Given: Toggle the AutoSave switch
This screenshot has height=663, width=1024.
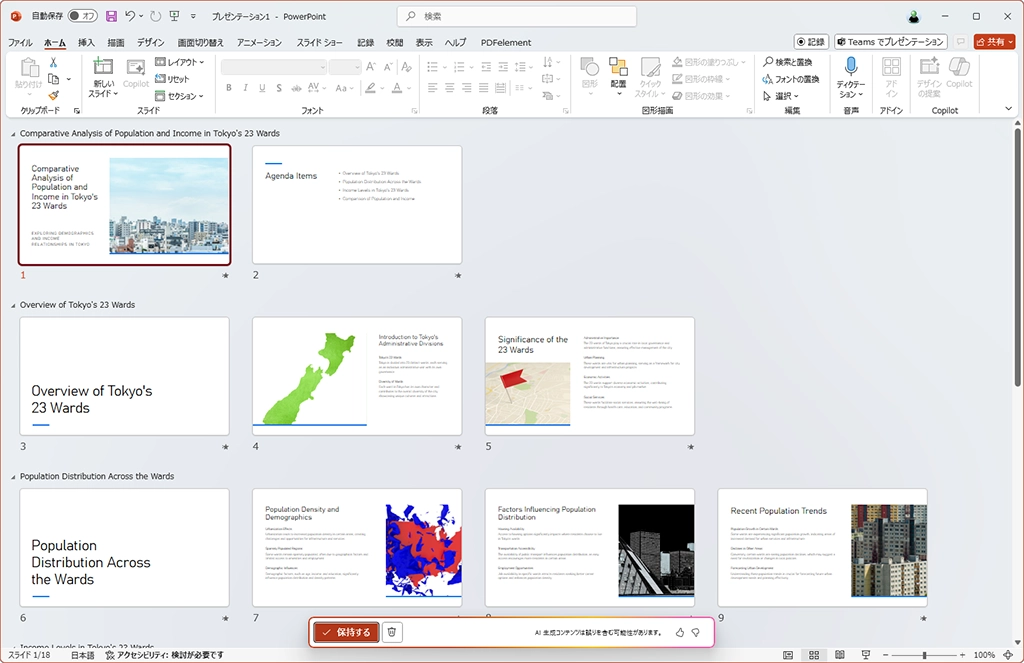Looking at the screenshot, I should [82, 16].
